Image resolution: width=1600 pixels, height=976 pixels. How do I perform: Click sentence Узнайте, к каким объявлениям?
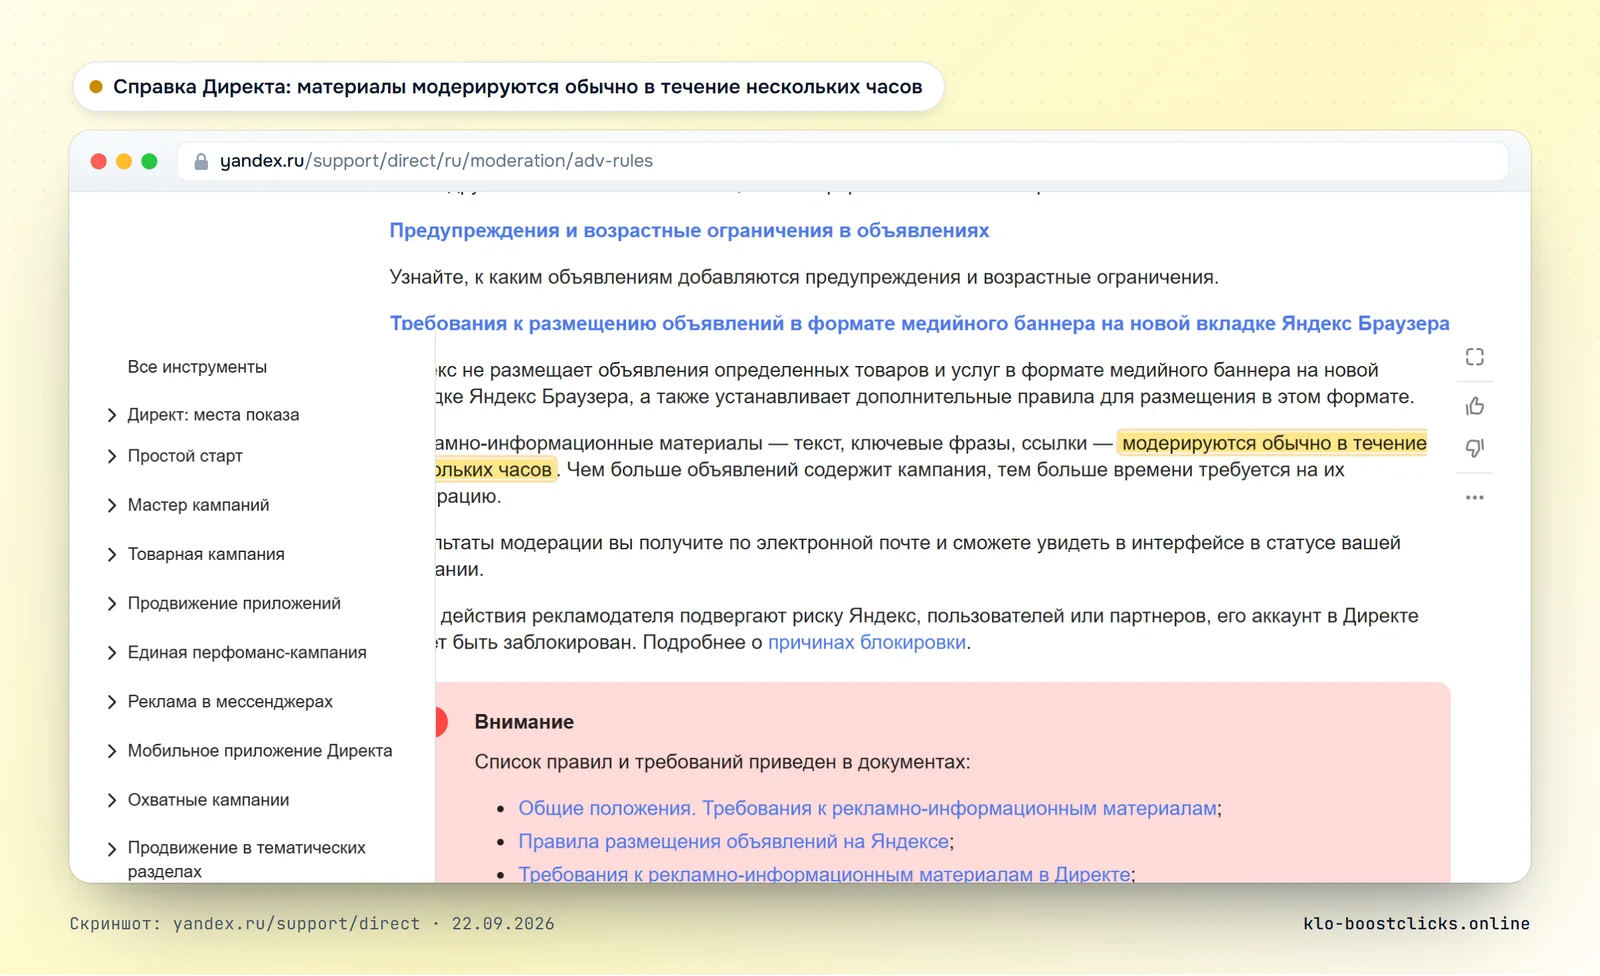[x=804, y=277]
